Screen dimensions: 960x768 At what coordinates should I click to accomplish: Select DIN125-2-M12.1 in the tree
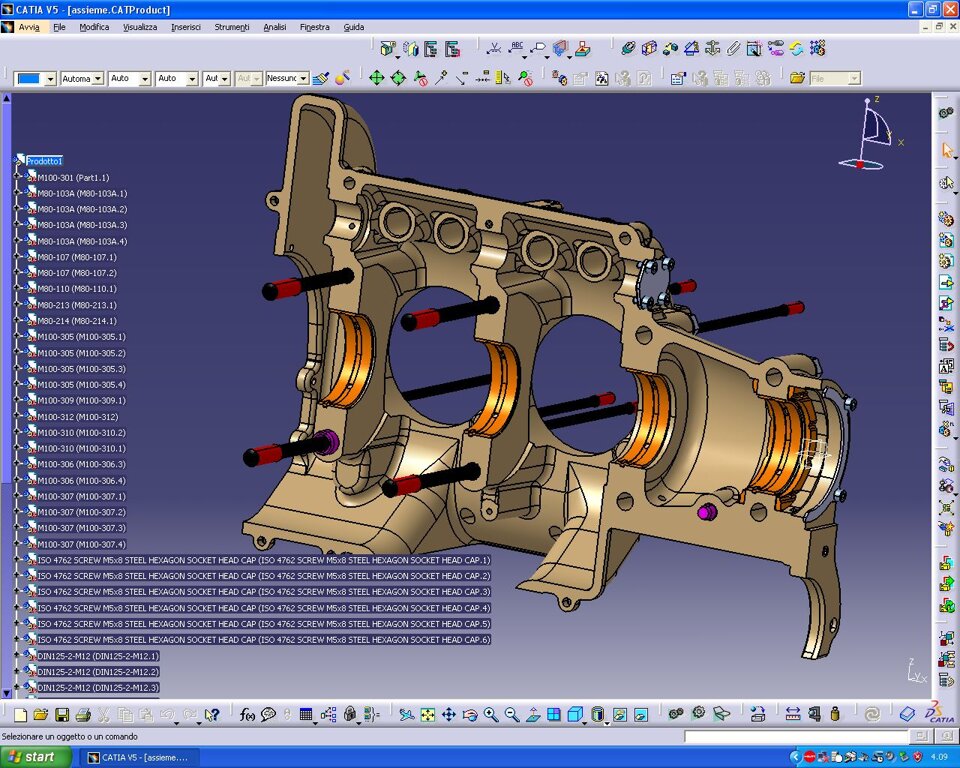point(98,656)
